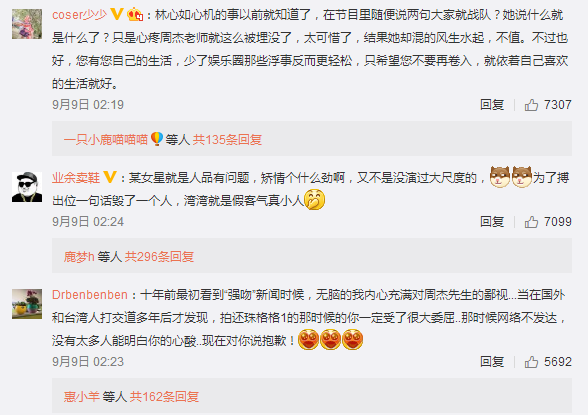Expand the 共296条回复 replies thread
This screenshot has width=588, height=415.
point(159,257)
